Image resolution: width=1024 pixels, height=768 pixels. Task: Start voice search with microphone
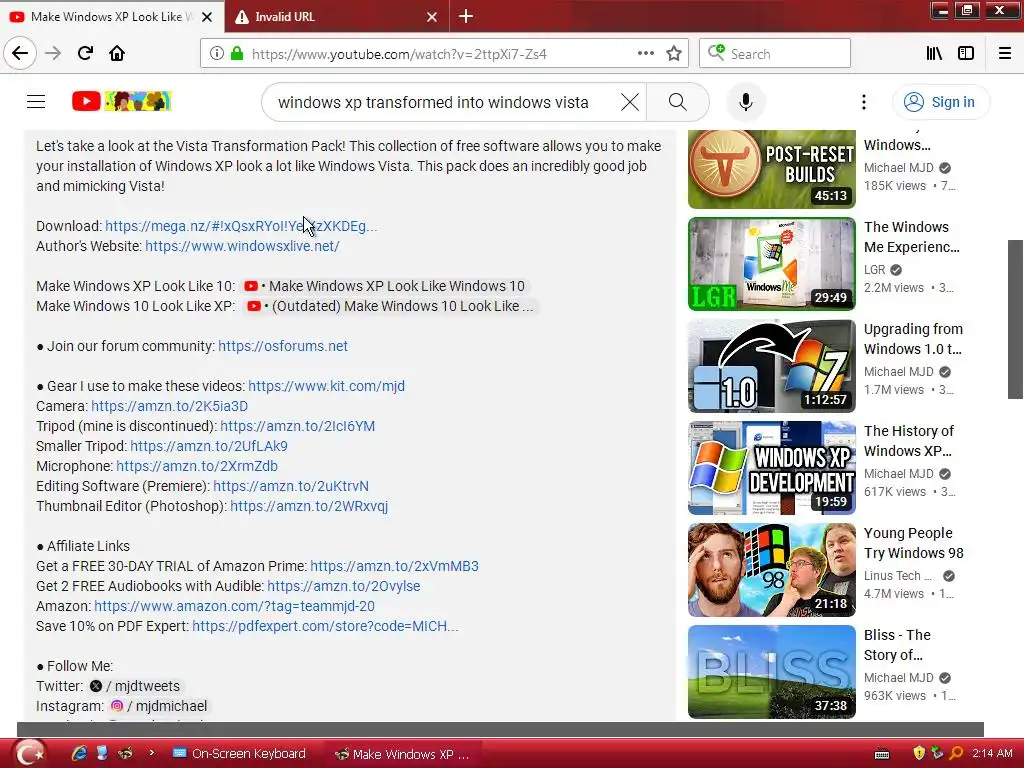(745, 102)
